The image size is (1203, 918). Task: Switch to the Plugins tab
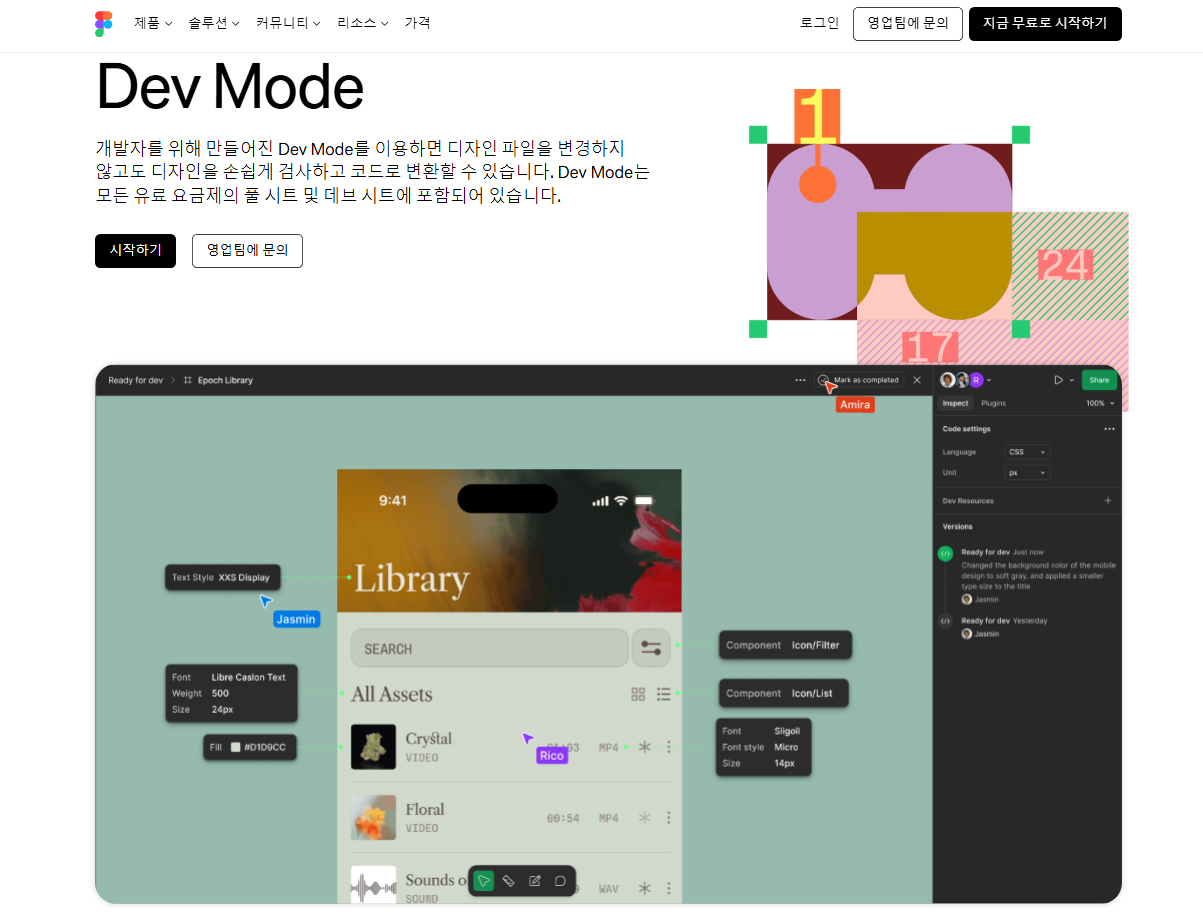click(993, 403)
